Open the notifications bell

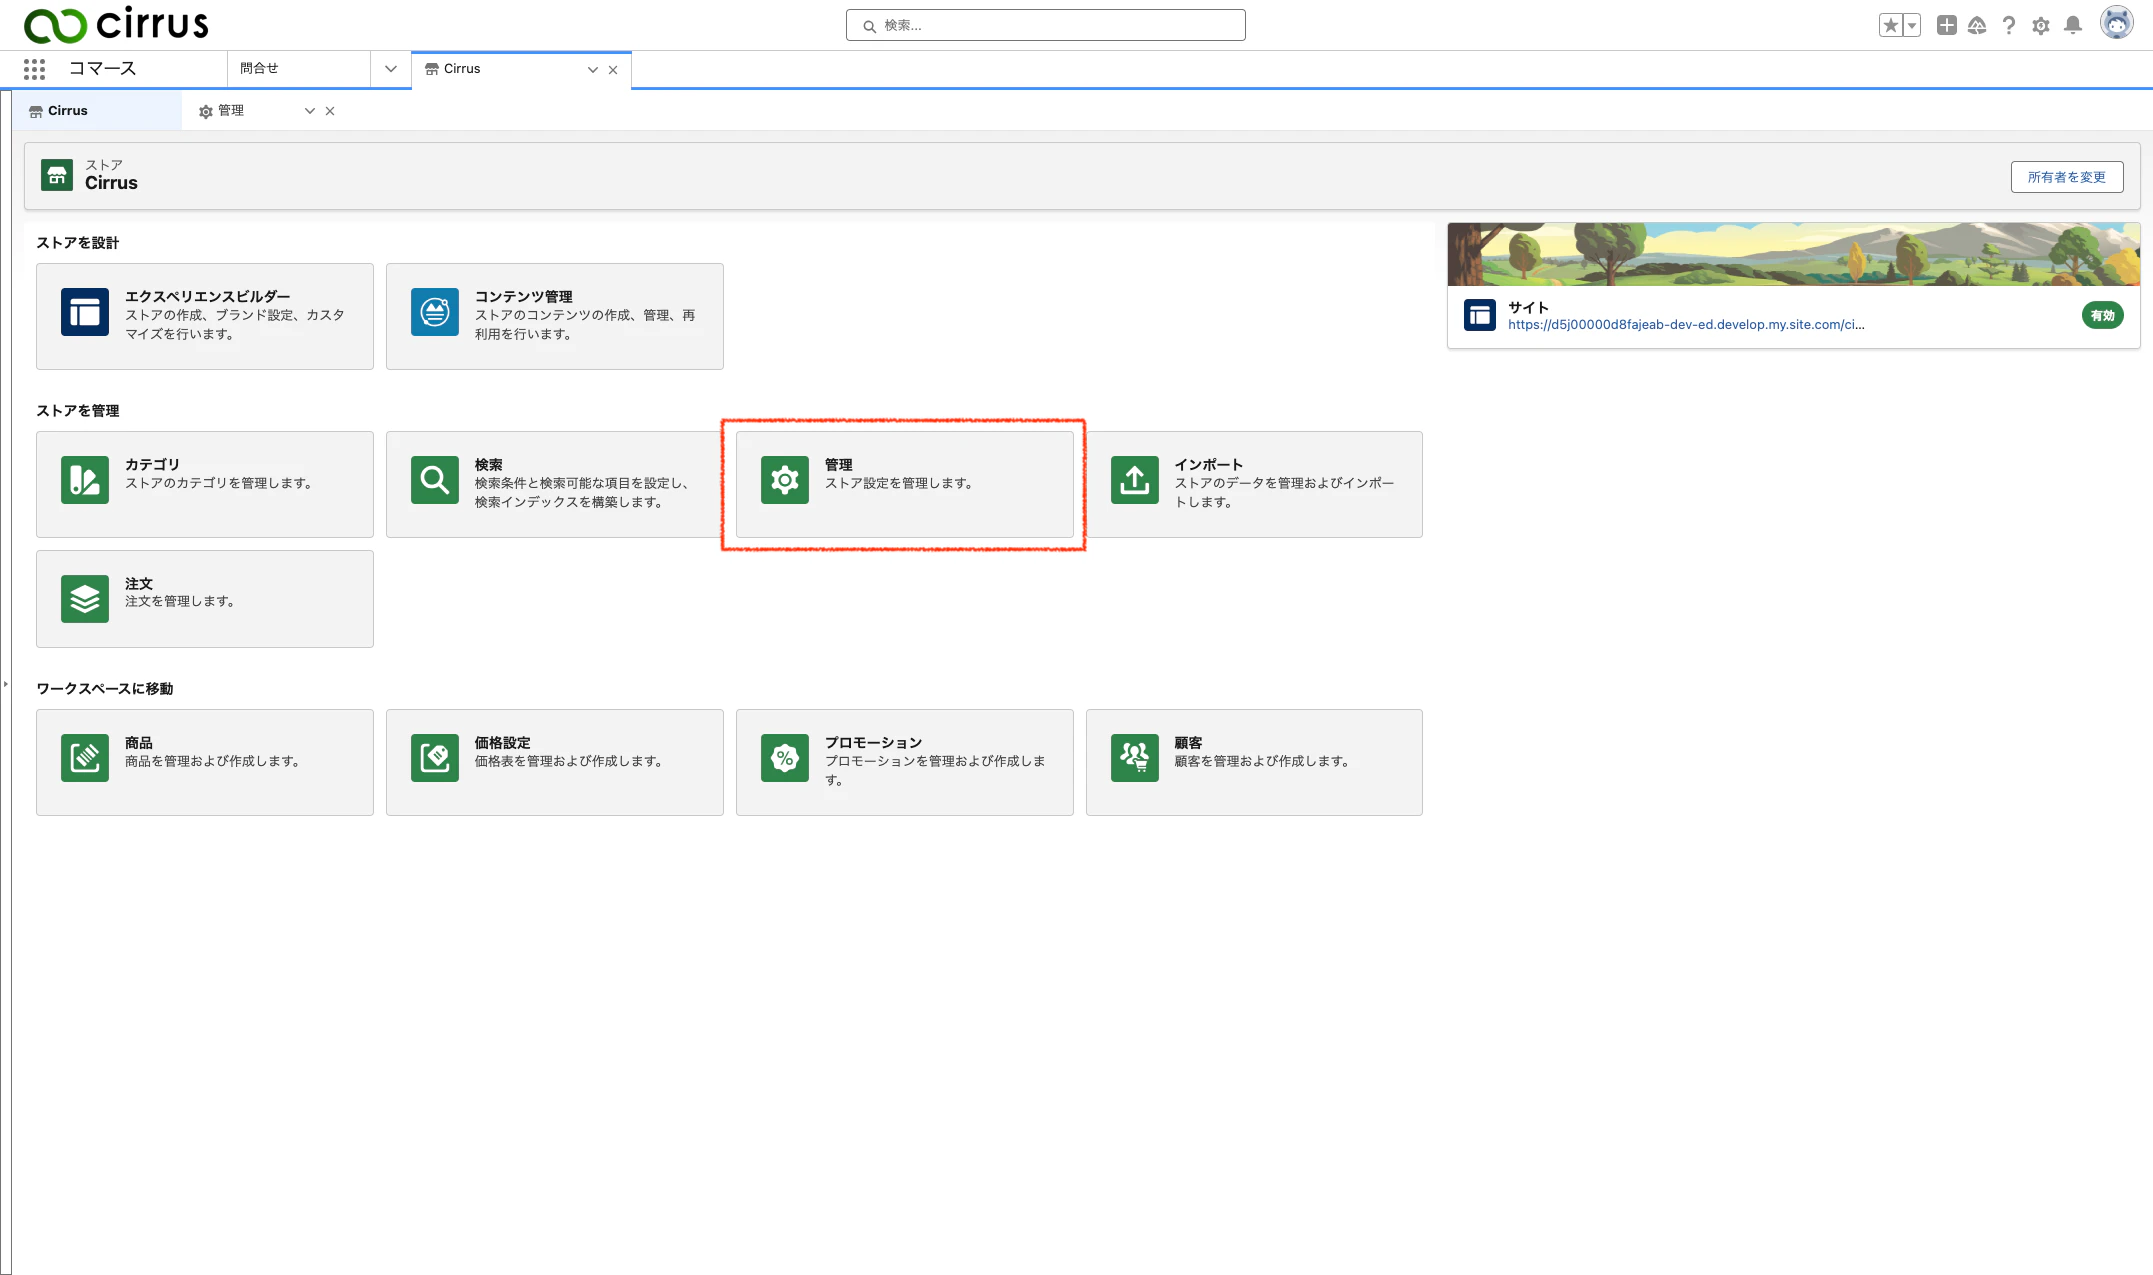pyautogui.click(x=2073, y=25)
